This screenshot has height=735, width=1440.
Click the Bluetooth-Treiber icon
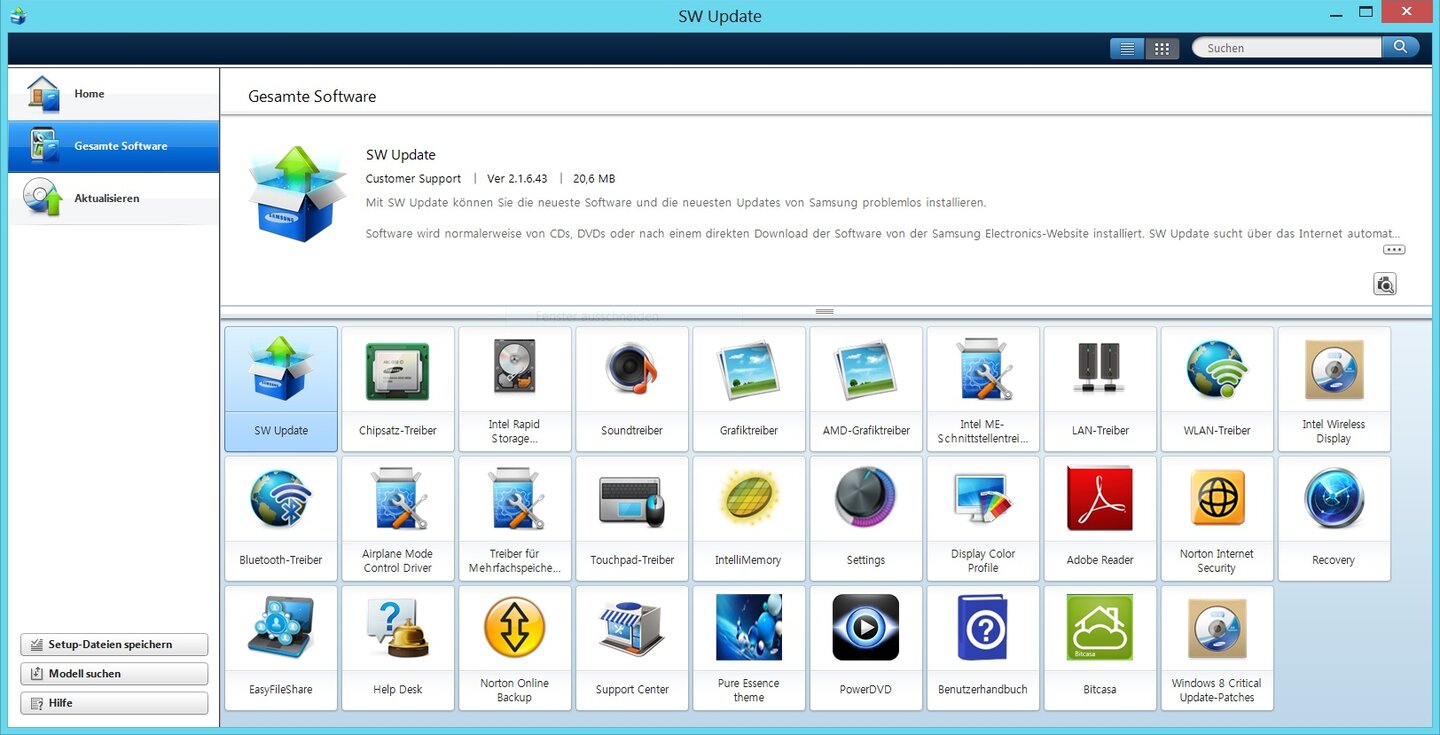[281, 501]
